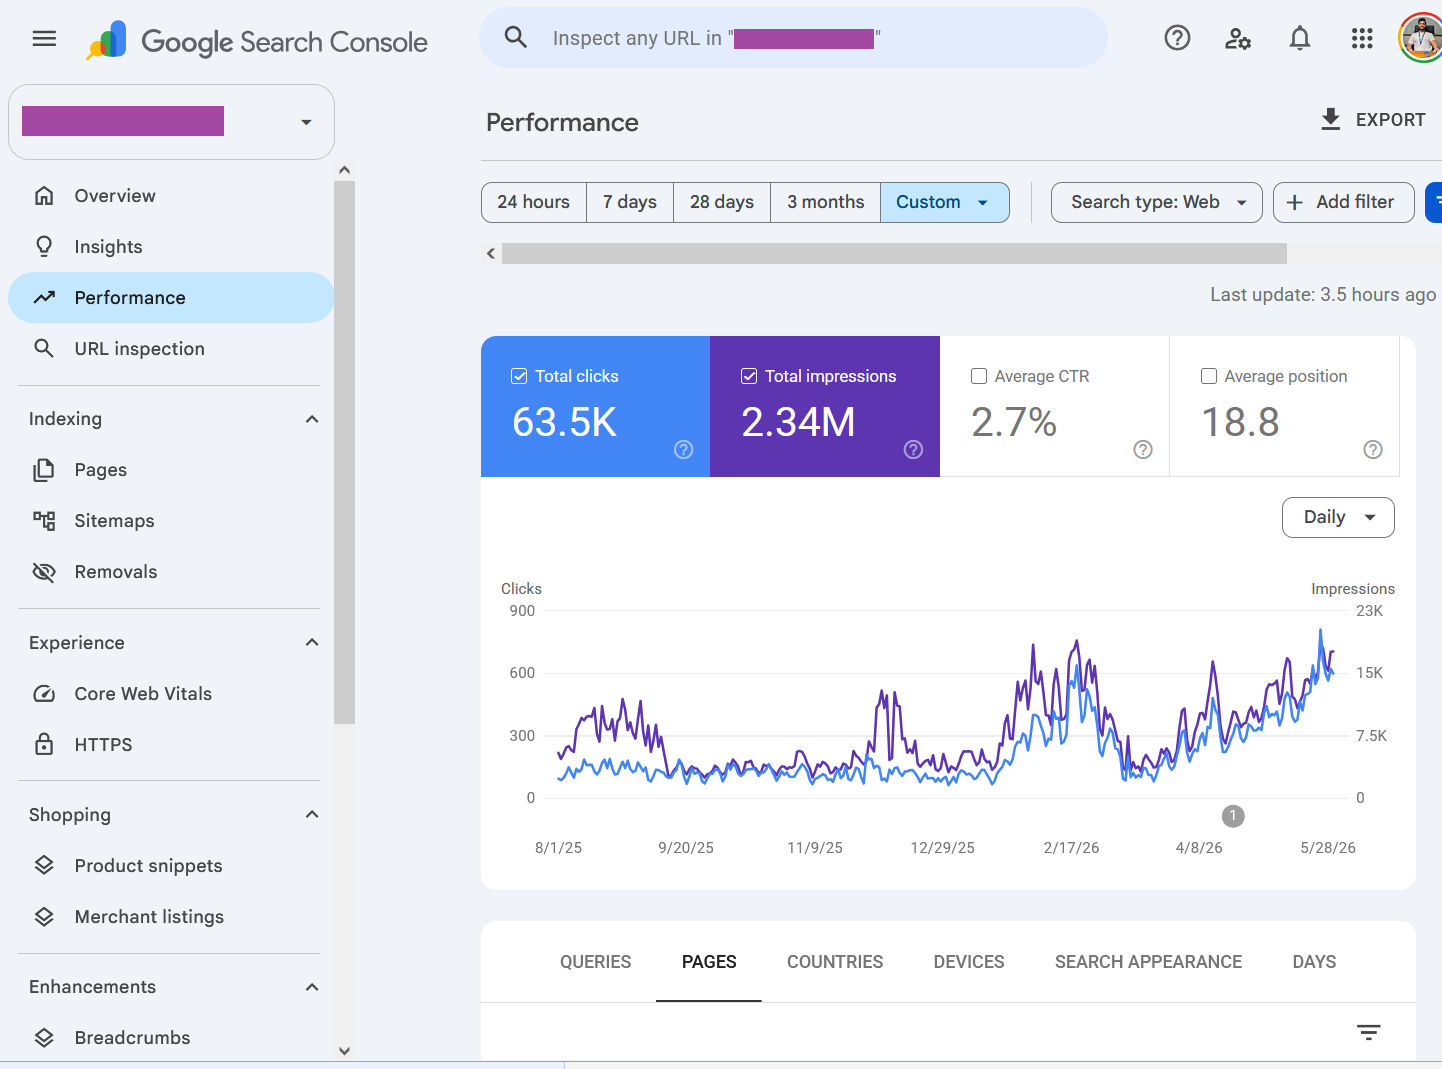Switch to the COUNTRIES tab

click(835, 962)
